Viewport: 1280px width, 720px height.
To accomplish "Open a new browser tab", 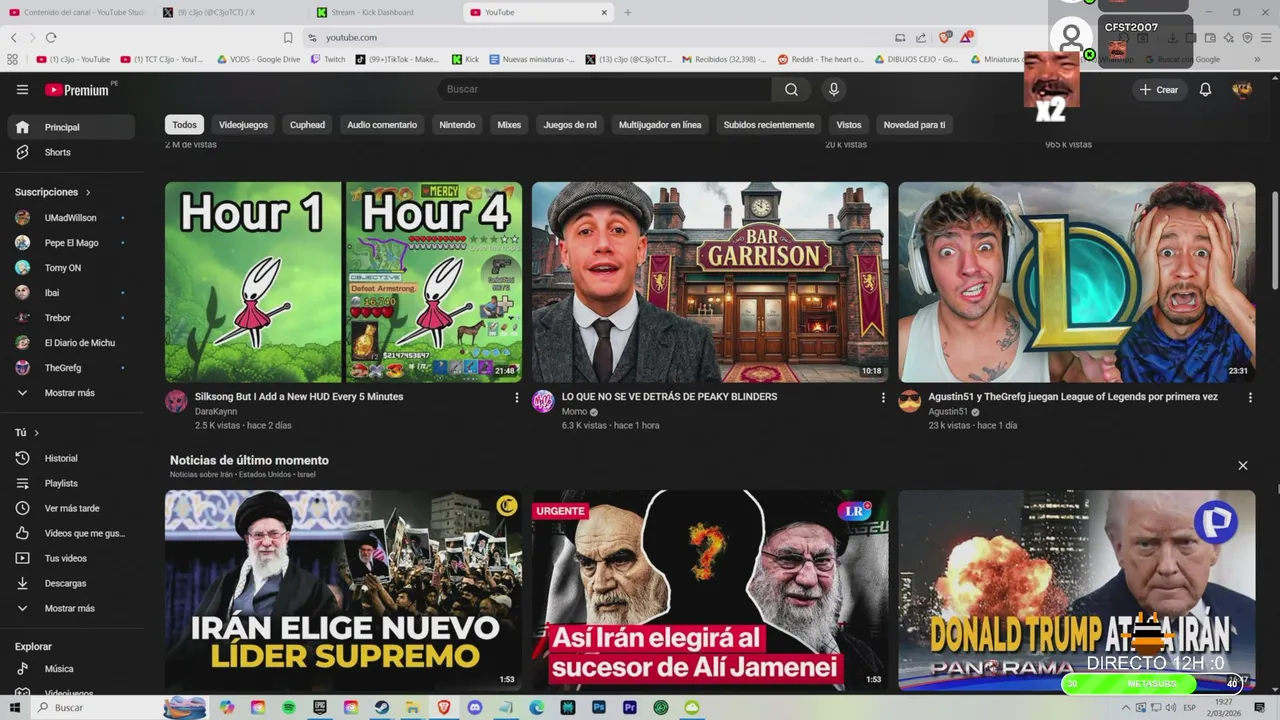I will [x=628, y=12].
